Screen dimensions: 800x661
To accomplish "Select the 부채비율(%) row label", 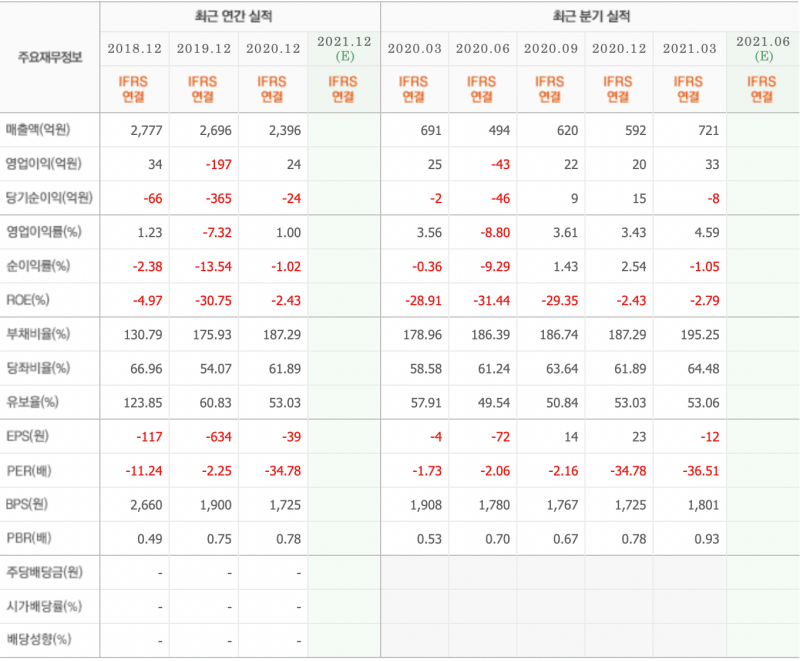I will pyautogui.click(x=38, y=334).
